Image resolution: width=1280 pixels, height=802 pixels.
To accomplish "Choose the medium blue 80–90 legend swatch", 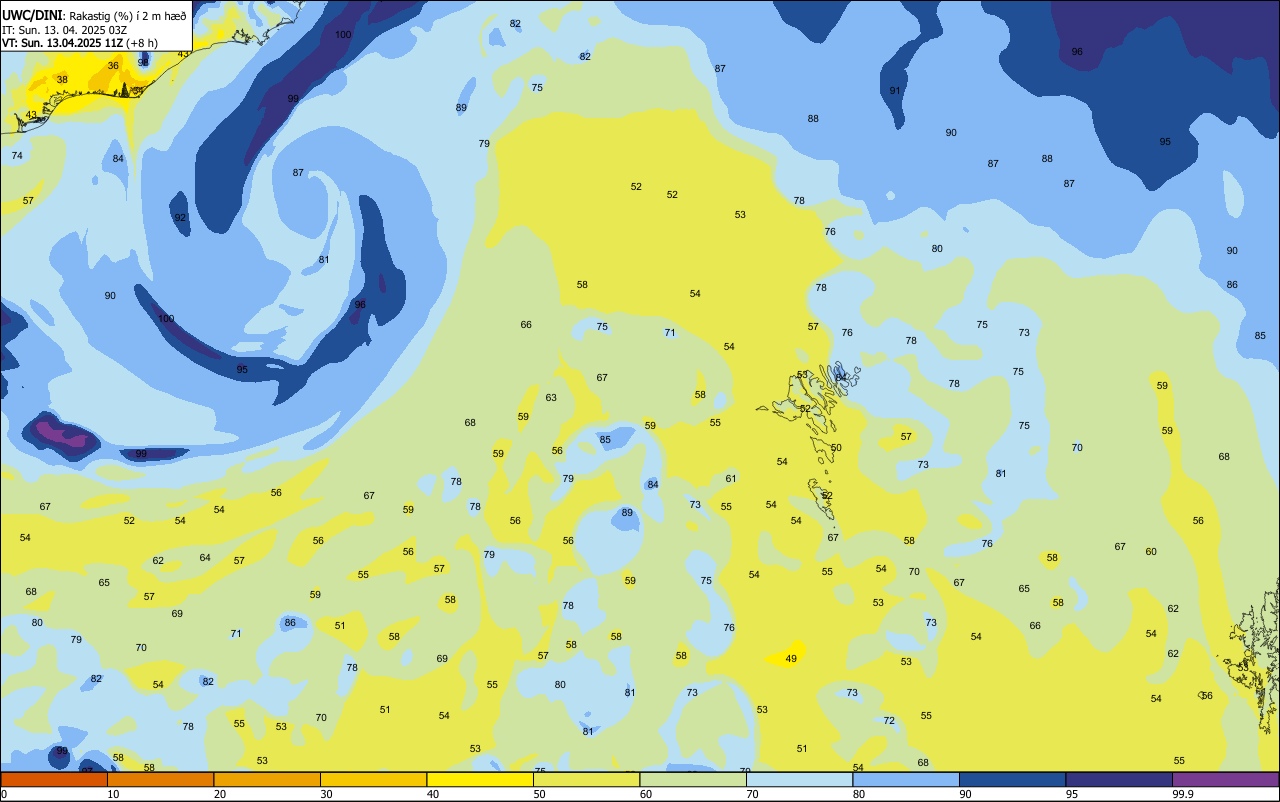I will coord(906,780).
